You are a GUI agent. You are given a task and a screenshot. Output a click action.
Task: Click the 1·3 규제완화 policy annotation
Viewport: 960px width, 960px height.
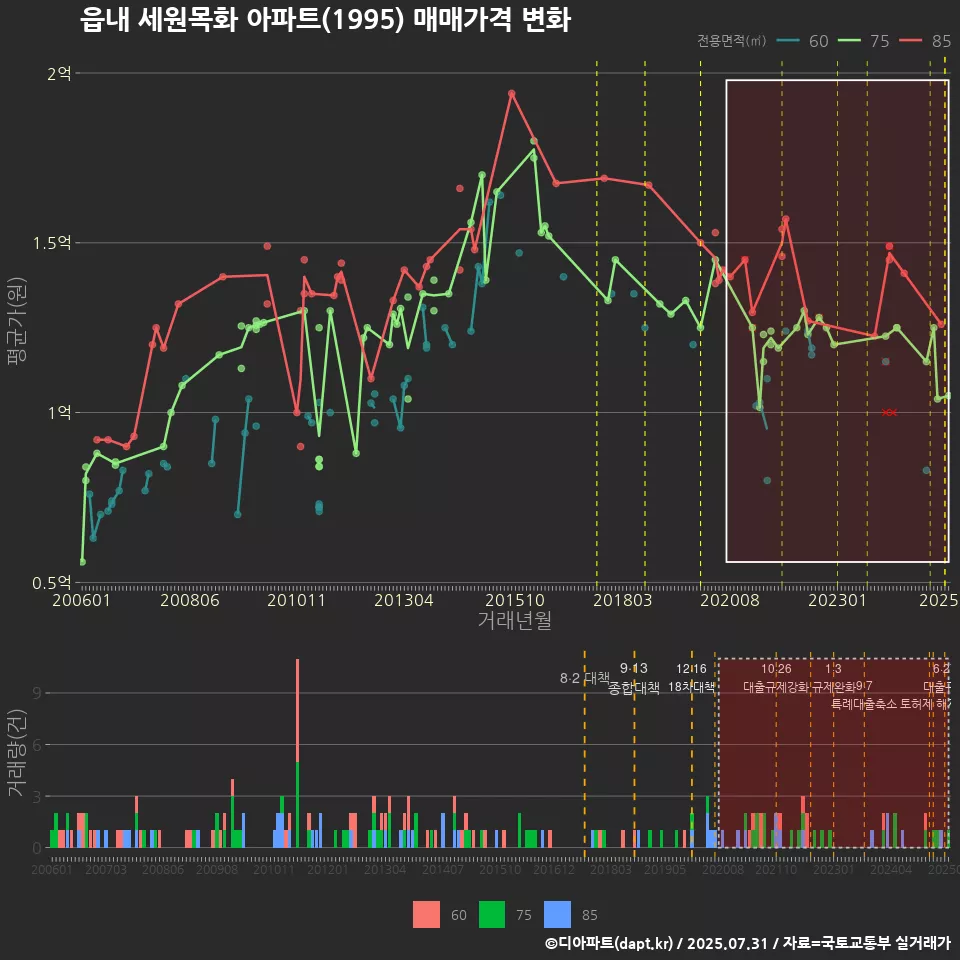tap(833, 678)
